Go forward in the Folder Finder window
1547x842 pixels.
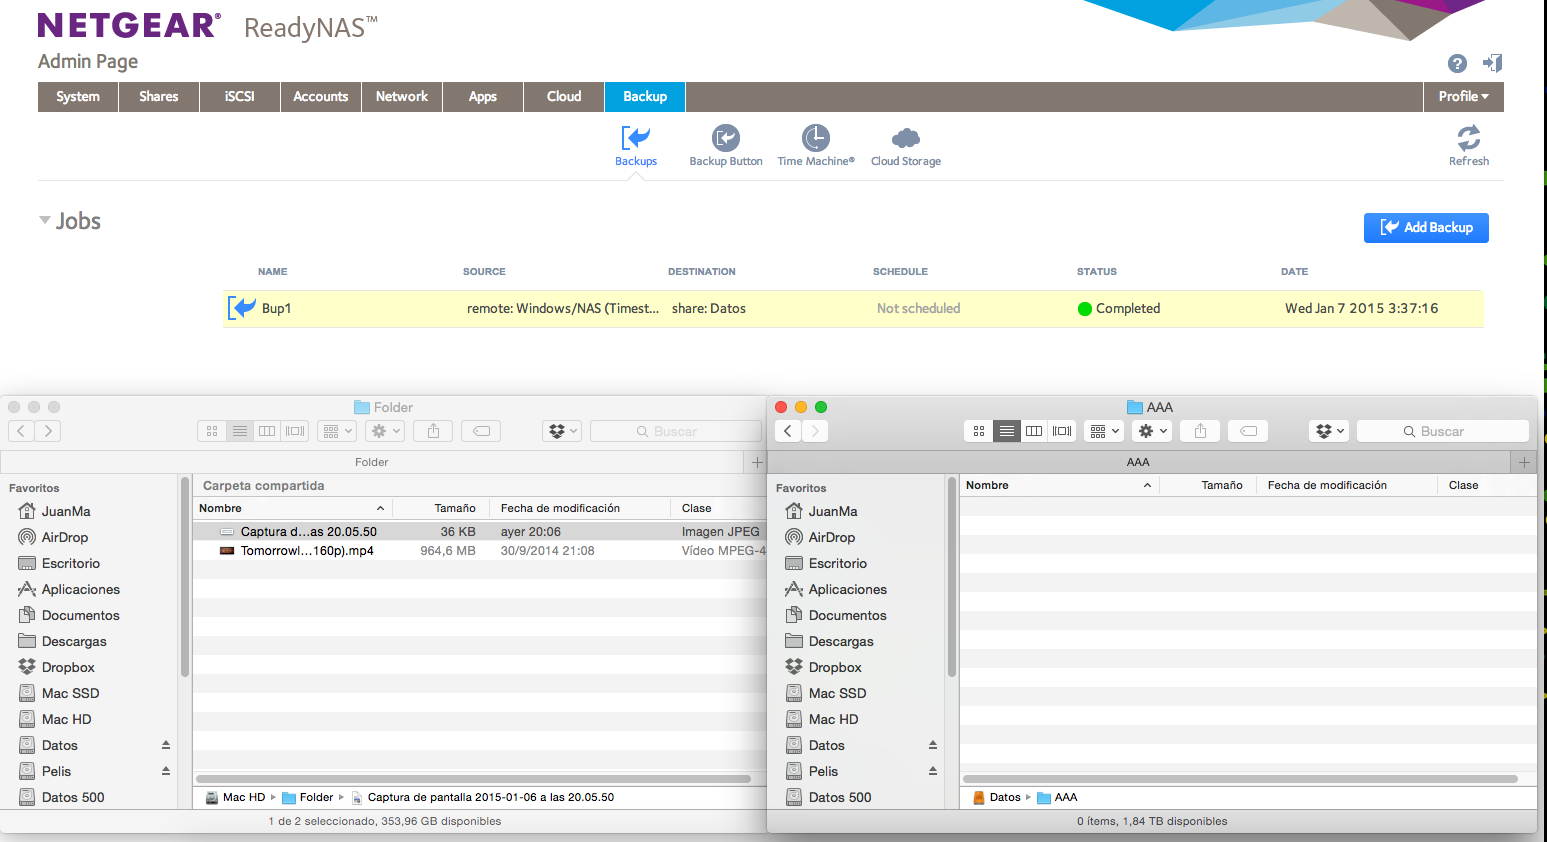point(48,431)
